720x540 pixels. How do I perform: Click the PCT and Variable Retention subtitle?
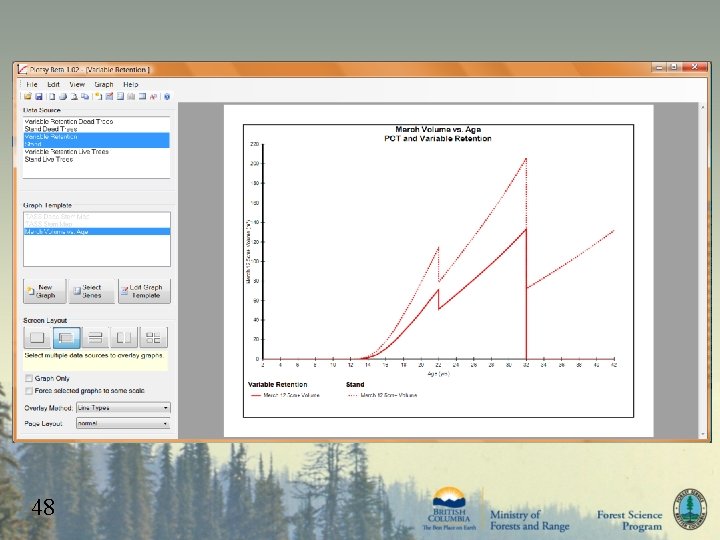(438, 139)
